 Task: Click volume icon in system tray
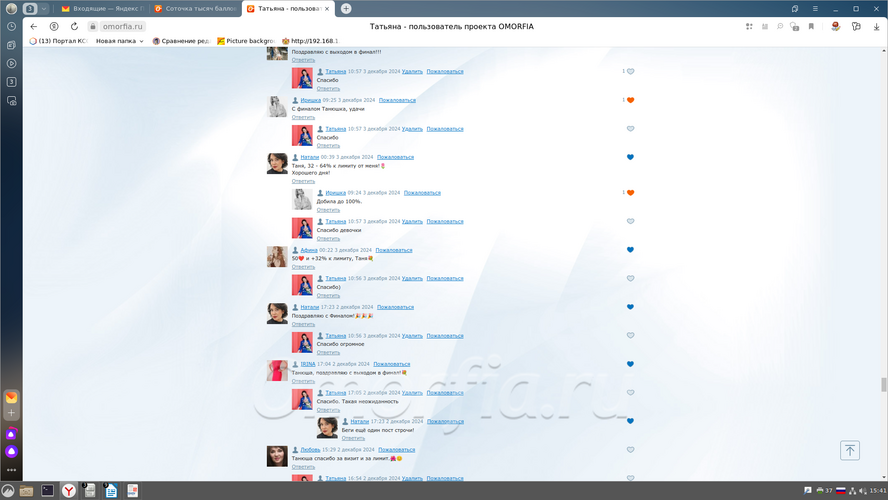[x=863, y=490]
